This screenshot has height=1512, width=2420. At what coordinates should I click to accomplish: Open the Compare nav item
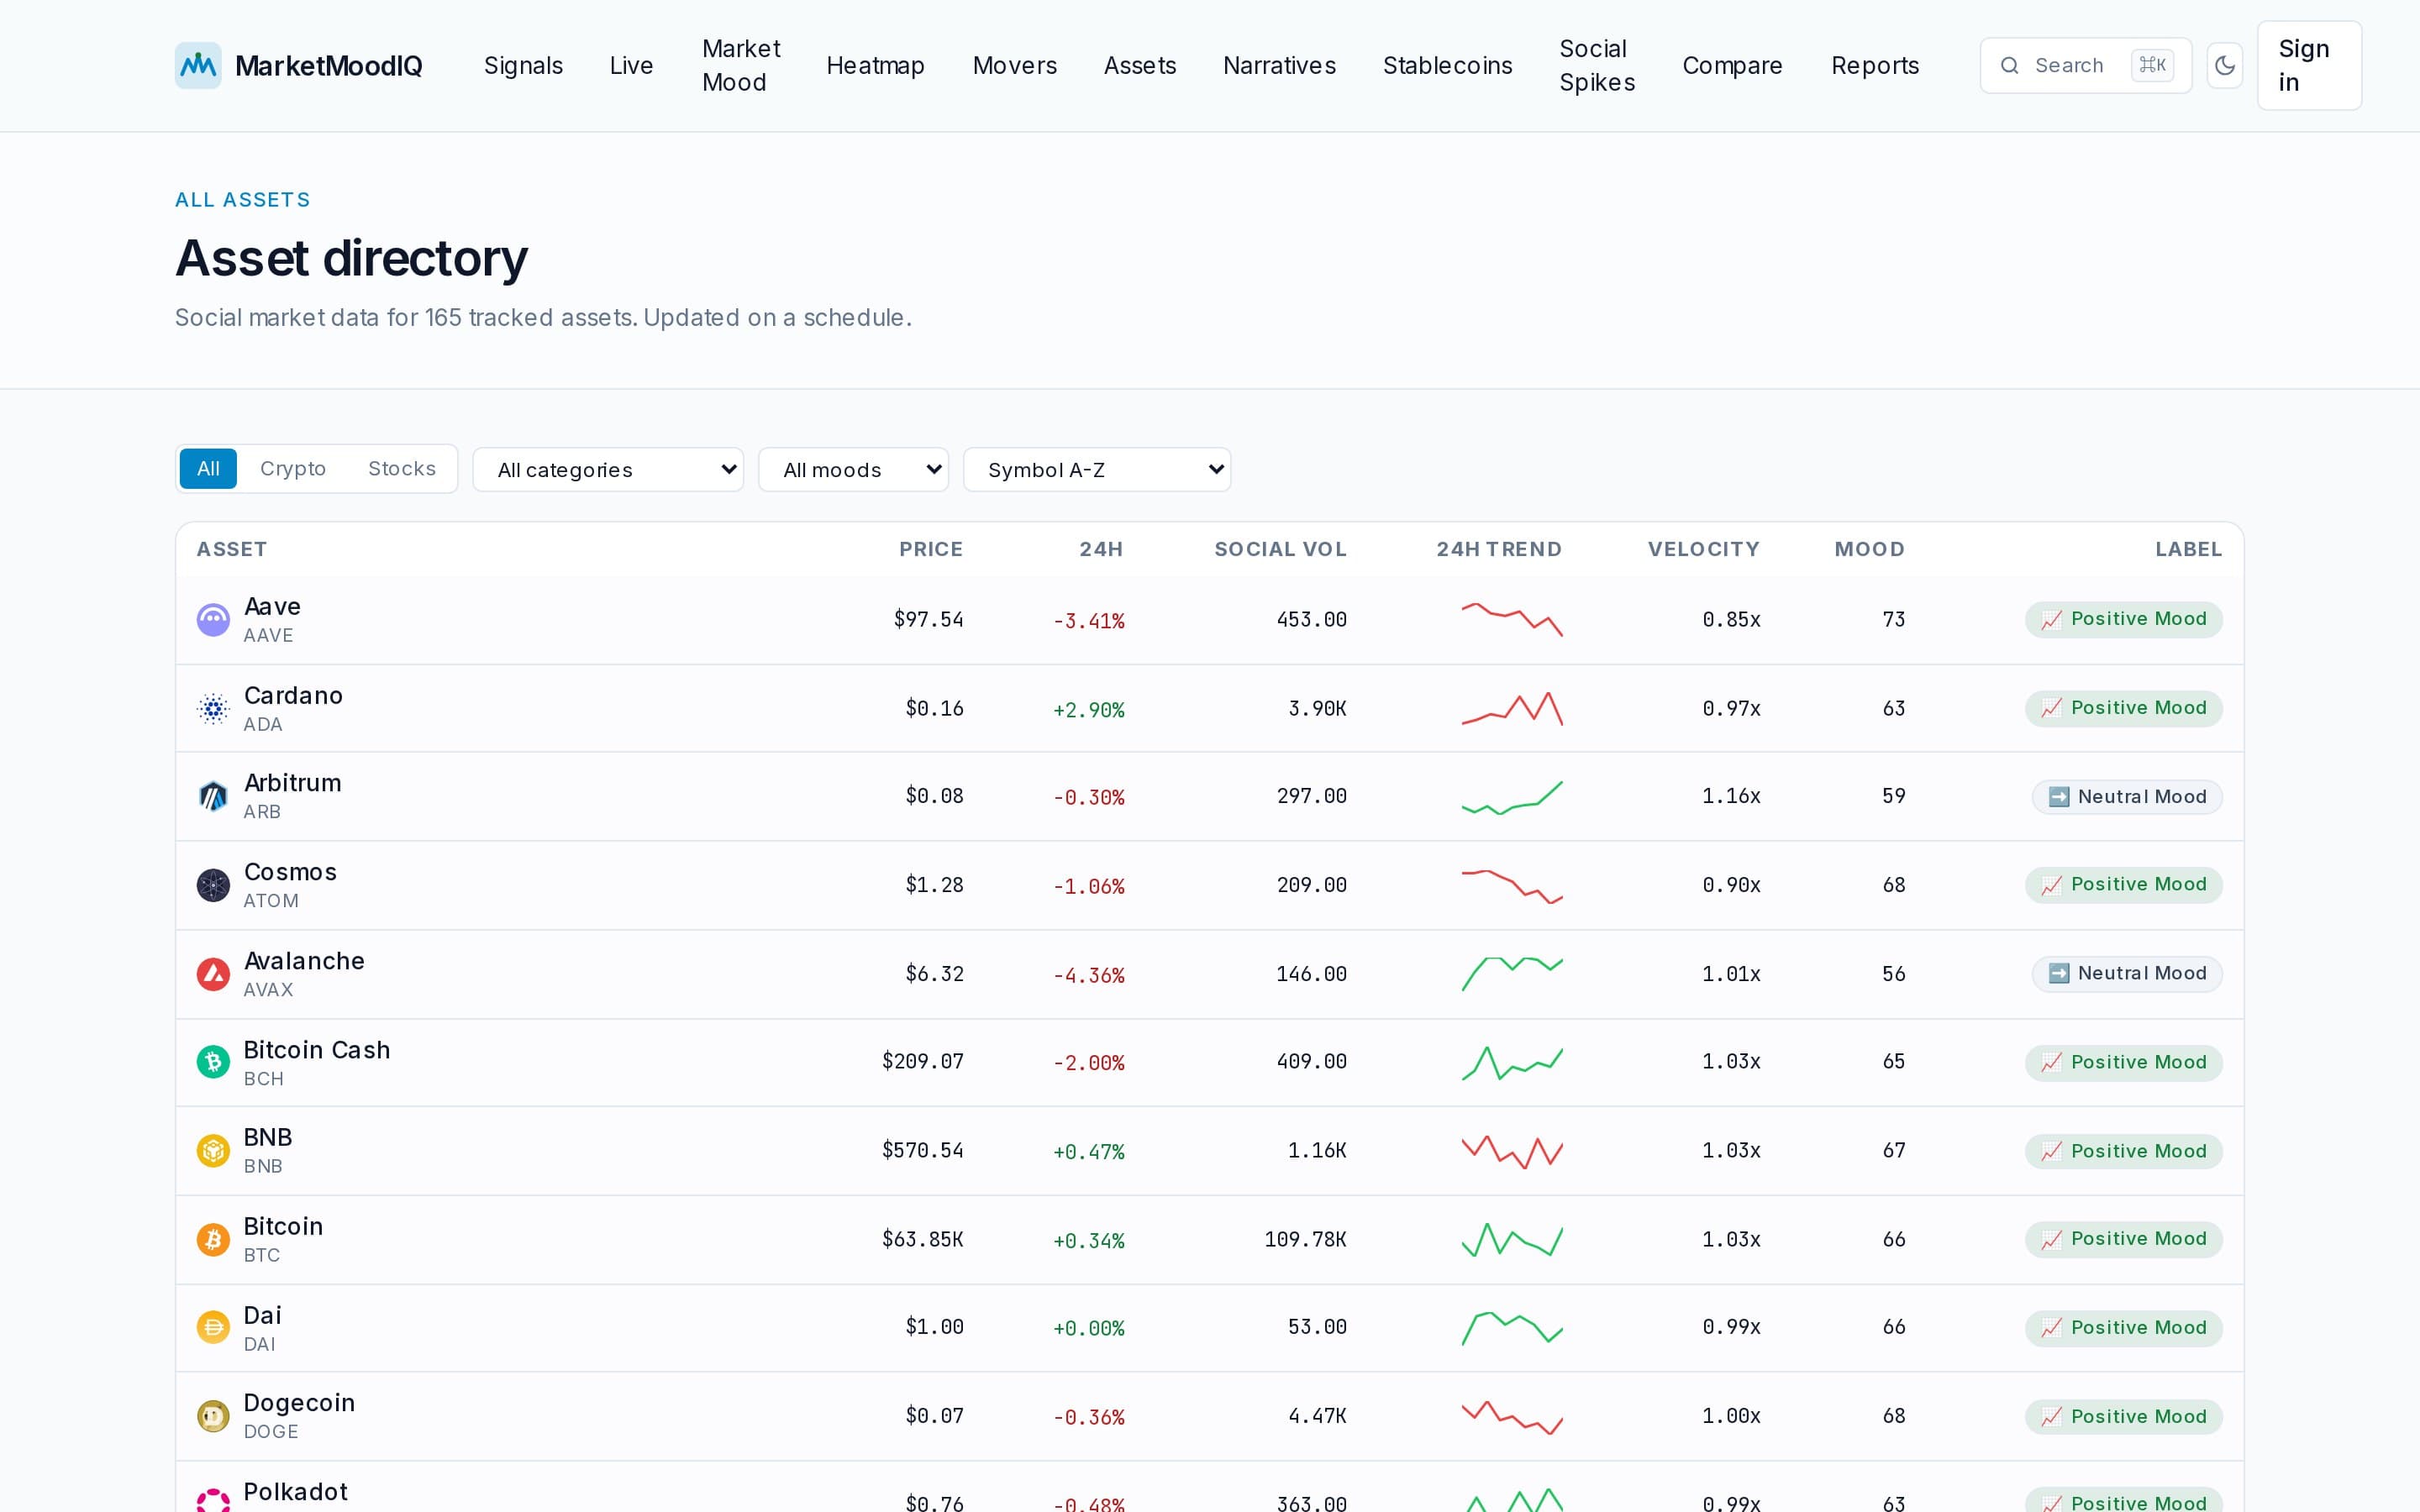1732,66
